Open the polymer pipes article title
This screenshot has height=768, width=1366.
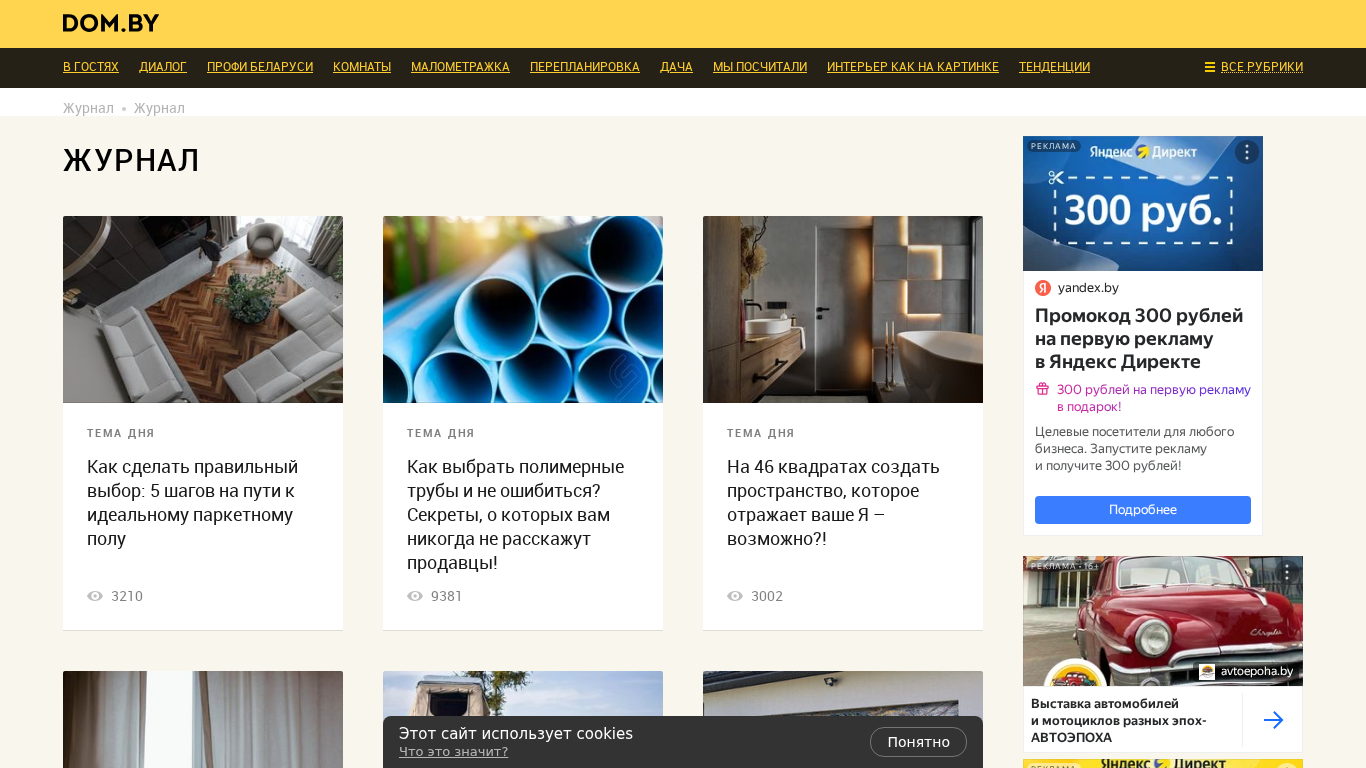pyautogui.click(x=515, y=515)
